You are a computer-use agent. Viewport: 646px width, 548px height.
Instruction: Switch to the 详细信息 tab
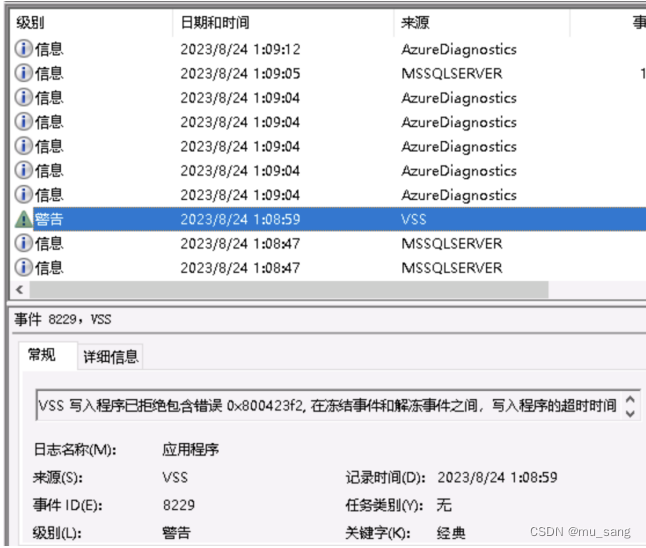tap(110, 356)
